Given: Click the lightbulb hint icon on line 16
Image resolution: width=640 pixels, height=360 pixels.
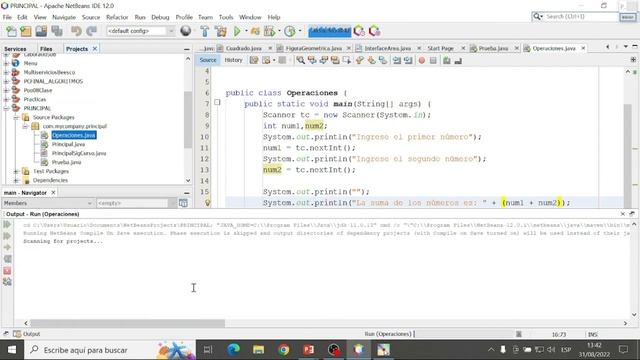Looking at the screenshot, I should point(207,203).
